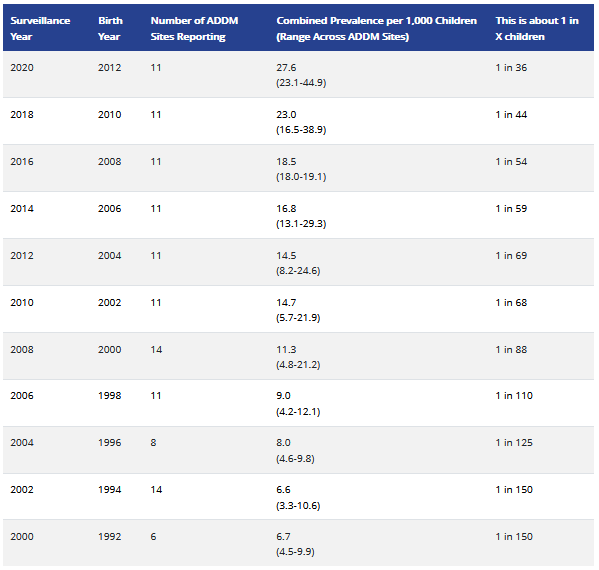599x570 pixels.
Task: Select the Number of ADDM Sites Reporting header
Action: tap(194, 29)
